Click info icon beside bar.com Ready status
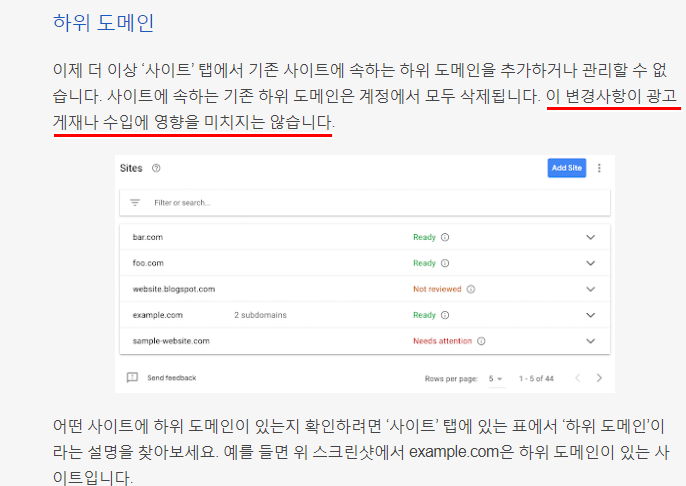Viewport: 686px width, 486px height. 445,237
